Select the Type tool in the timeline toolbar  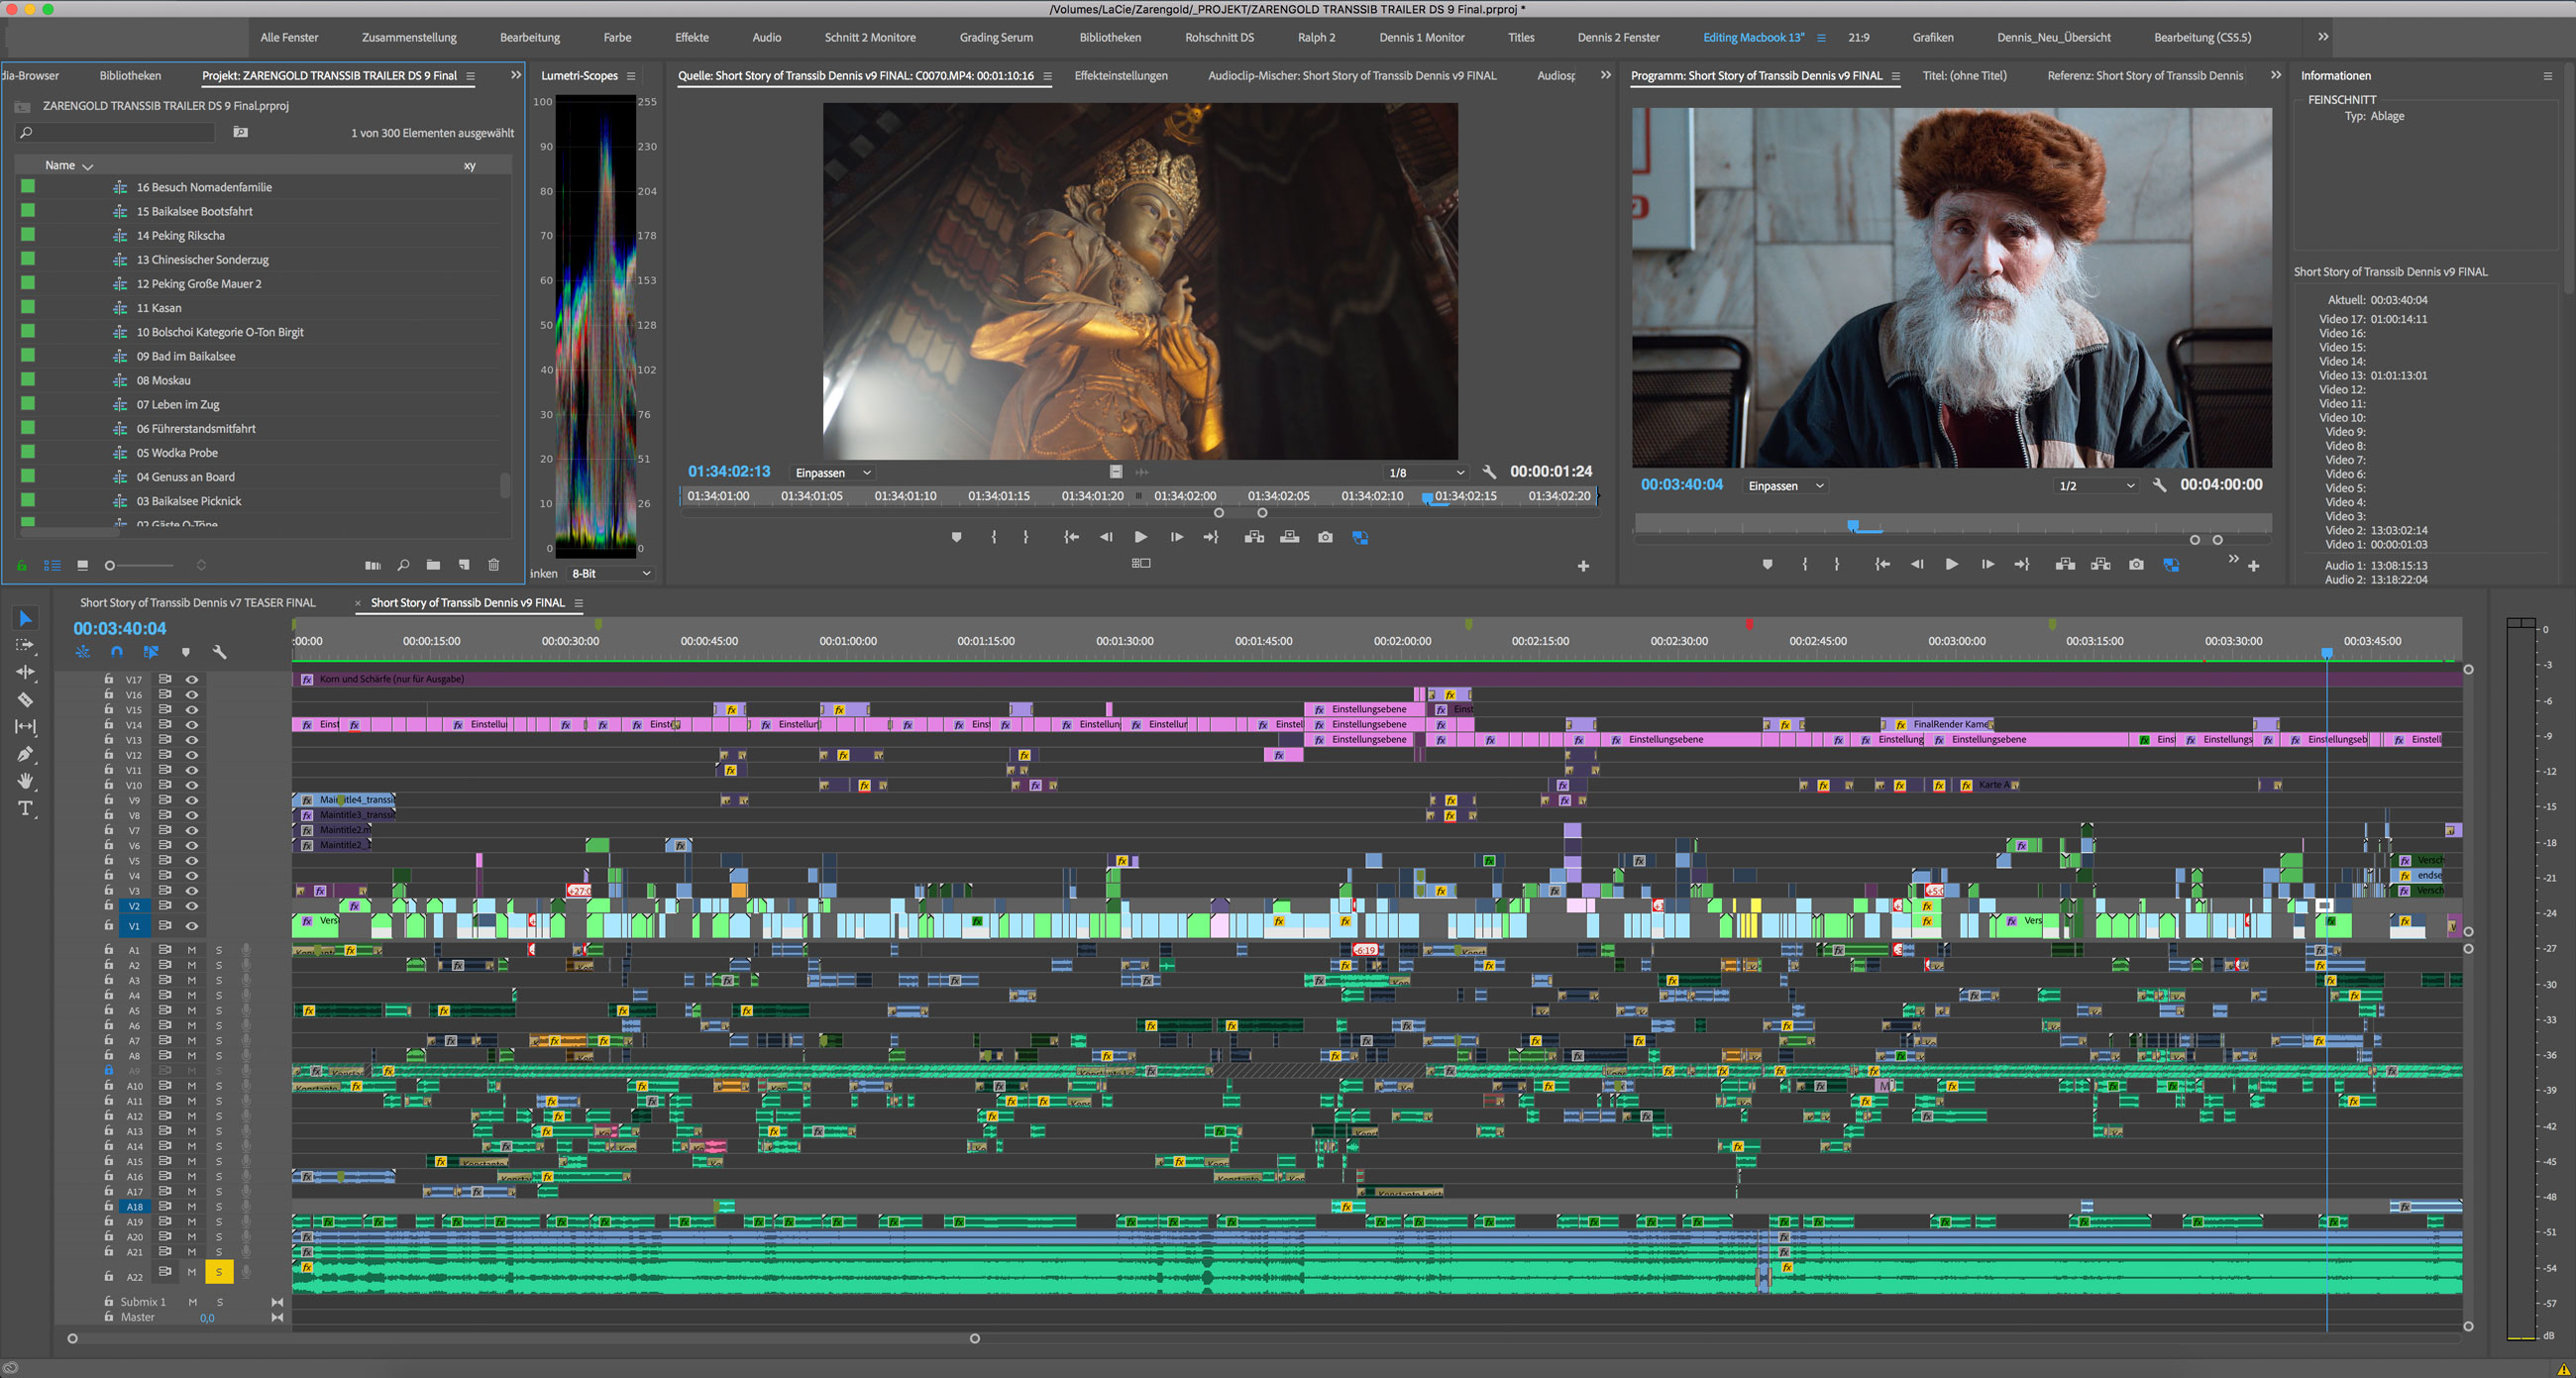24,807
